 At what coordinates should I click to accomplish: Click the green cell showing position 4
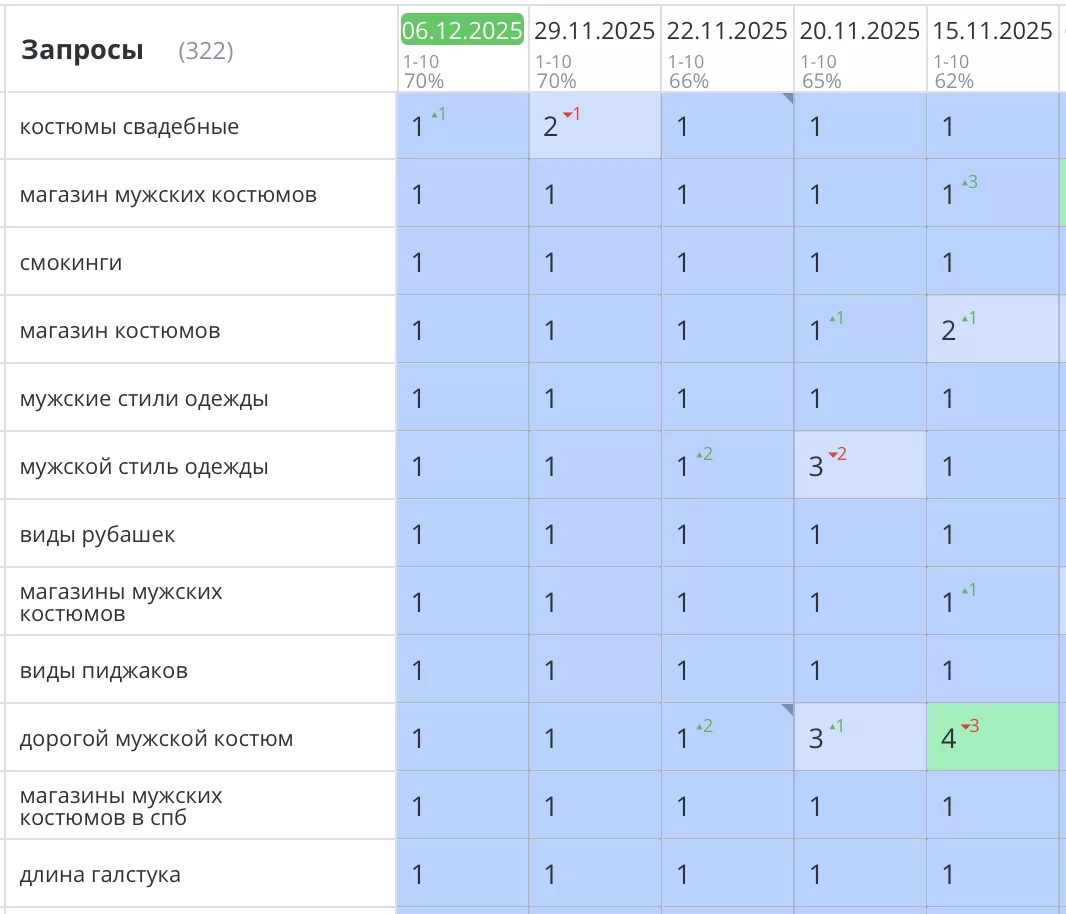pyautogui.click(x=992, y=738)
